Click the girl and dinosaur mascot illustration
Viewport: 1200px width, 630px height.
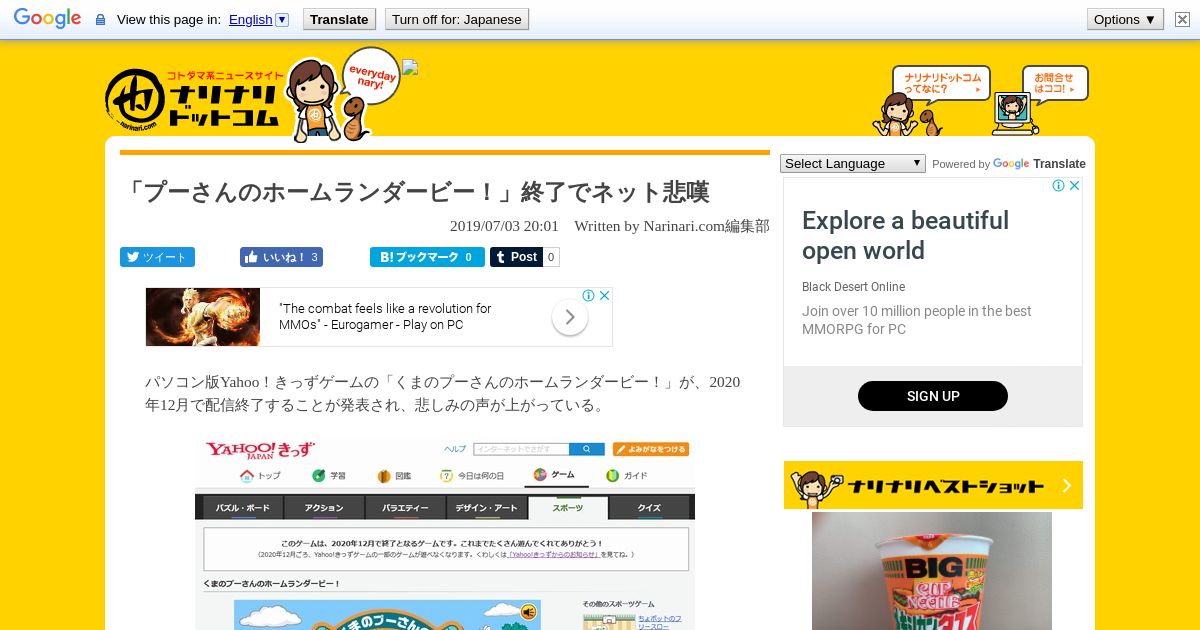(908, 114)
